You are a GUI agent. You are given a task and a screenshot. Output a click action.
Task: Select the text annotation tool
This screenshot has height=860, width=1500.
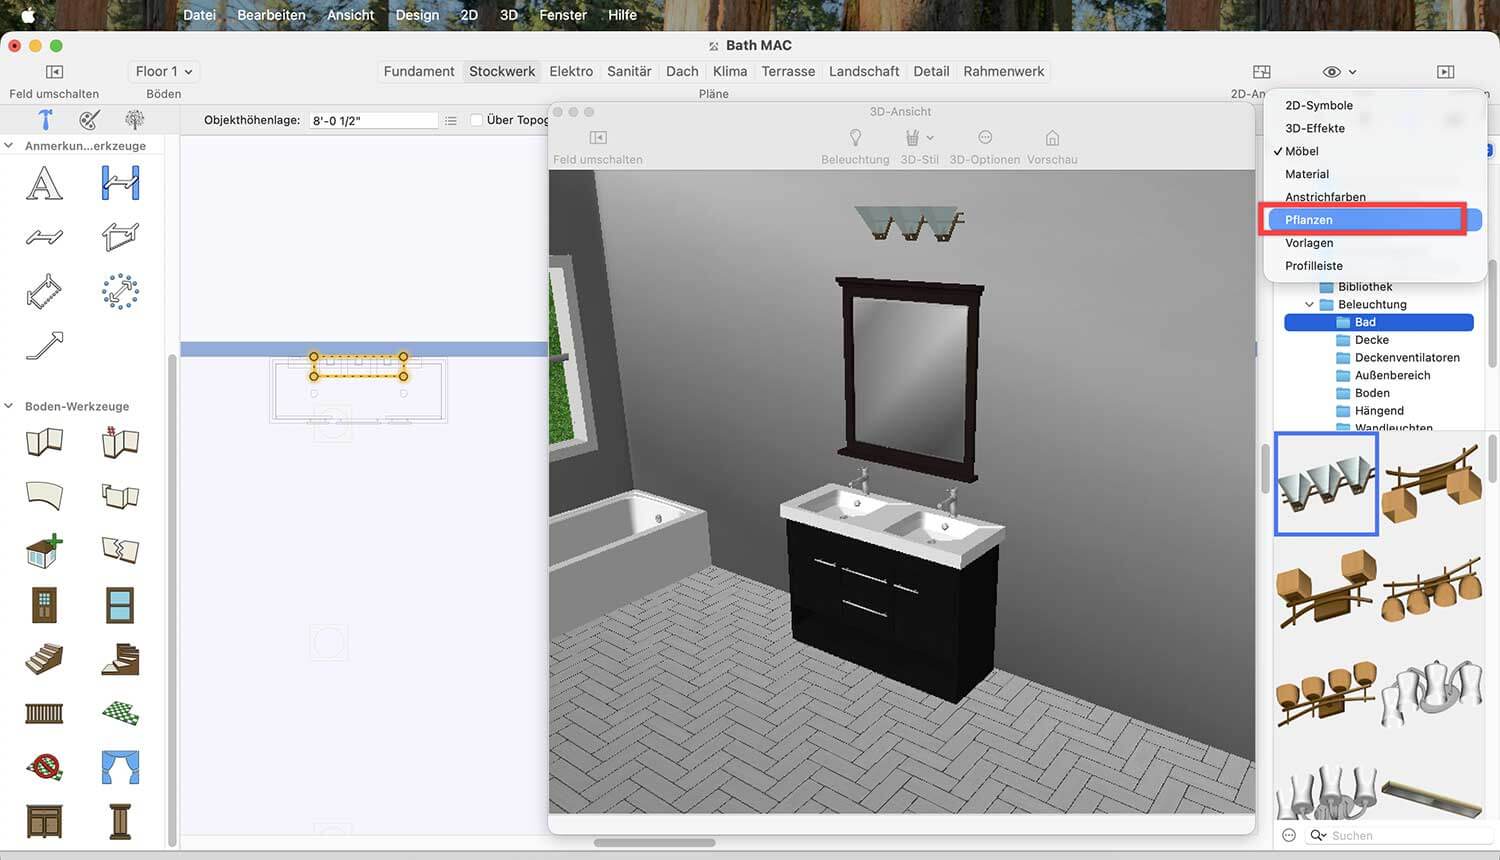click(x=44, y=183)
